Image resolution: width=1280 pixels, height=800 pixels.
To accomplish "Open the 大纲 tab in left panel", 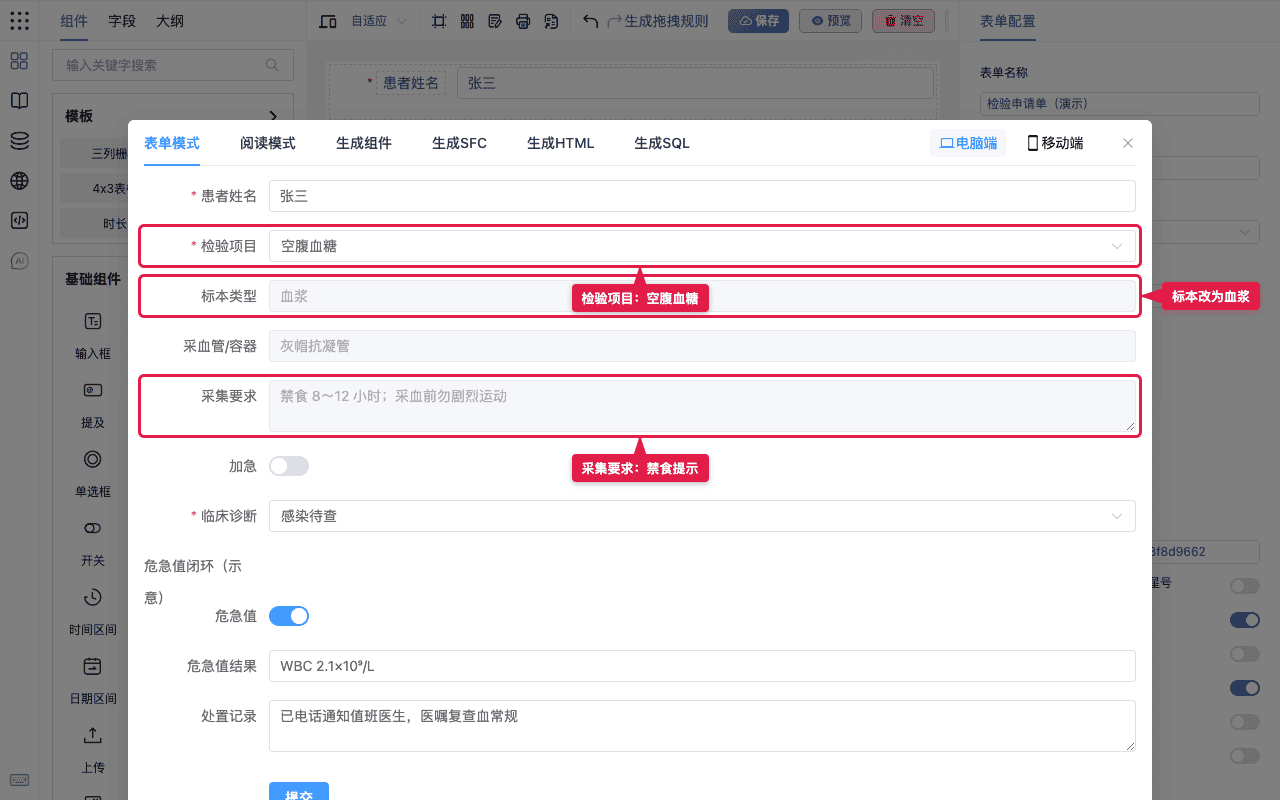I will click(x=170, y=21).
